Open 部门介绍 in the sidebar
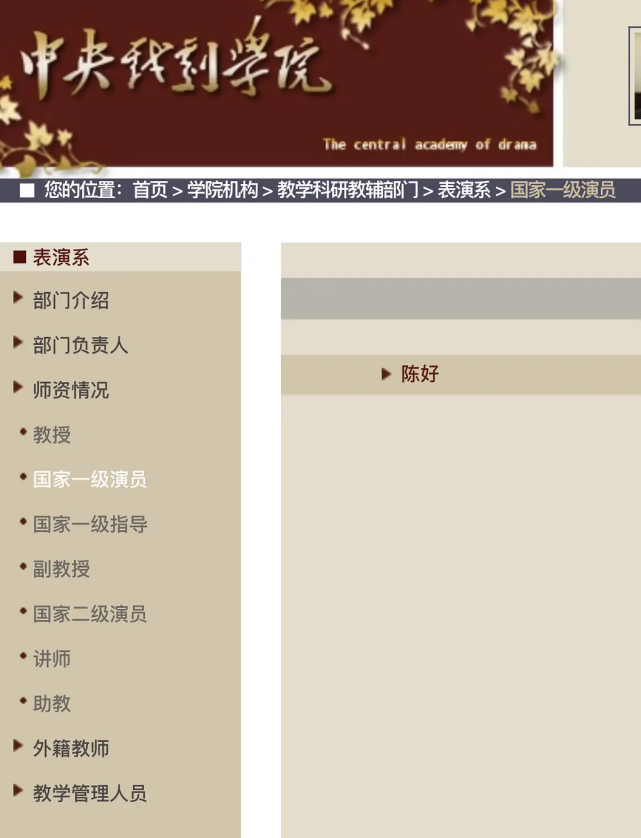 [x=71, y=300]
